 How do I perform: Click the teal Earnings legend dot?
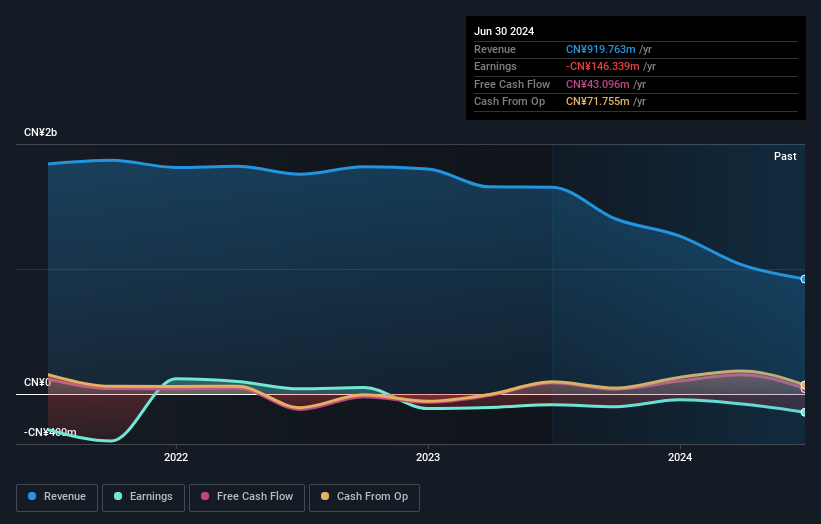[118, 496]
